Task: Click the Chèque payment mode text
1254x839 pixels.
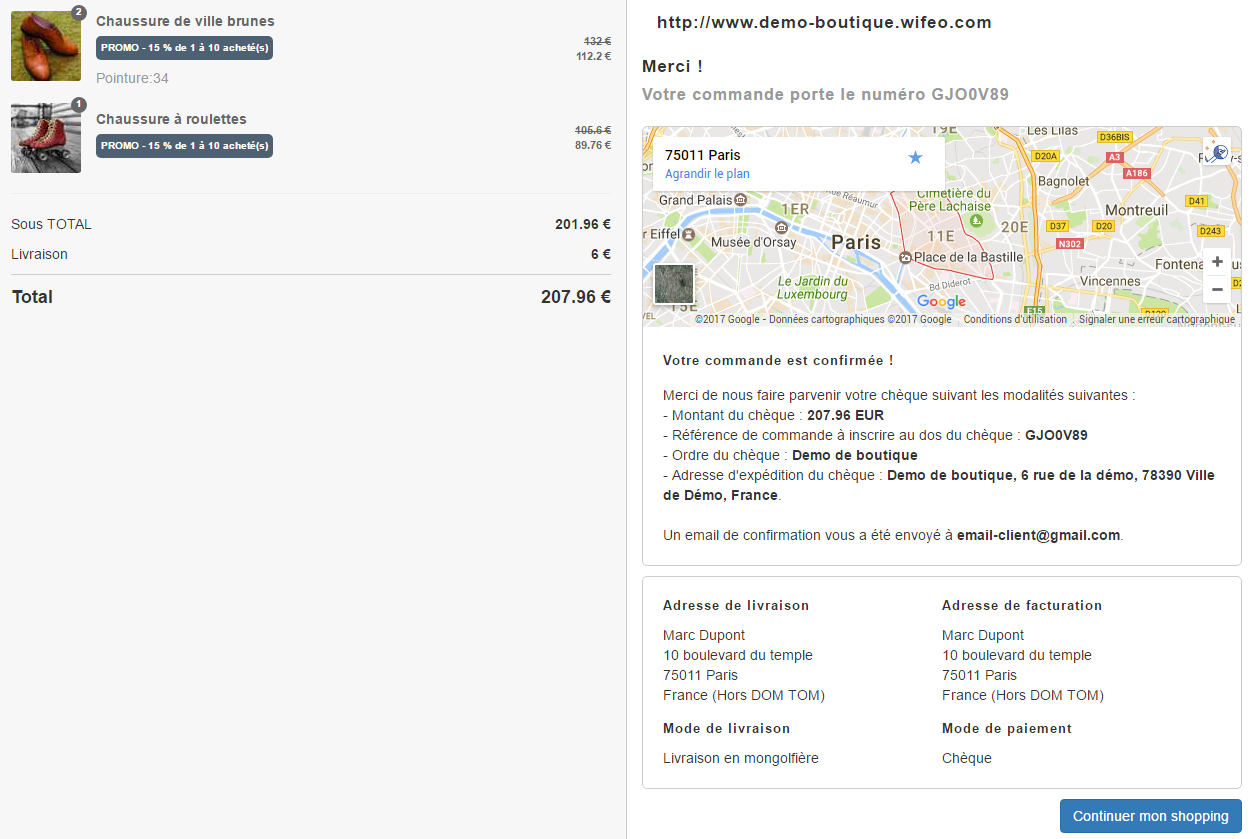Action: [x=967, y=758]
